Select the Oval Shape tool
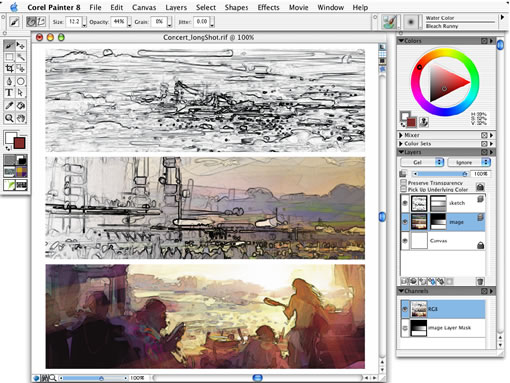 21,81
